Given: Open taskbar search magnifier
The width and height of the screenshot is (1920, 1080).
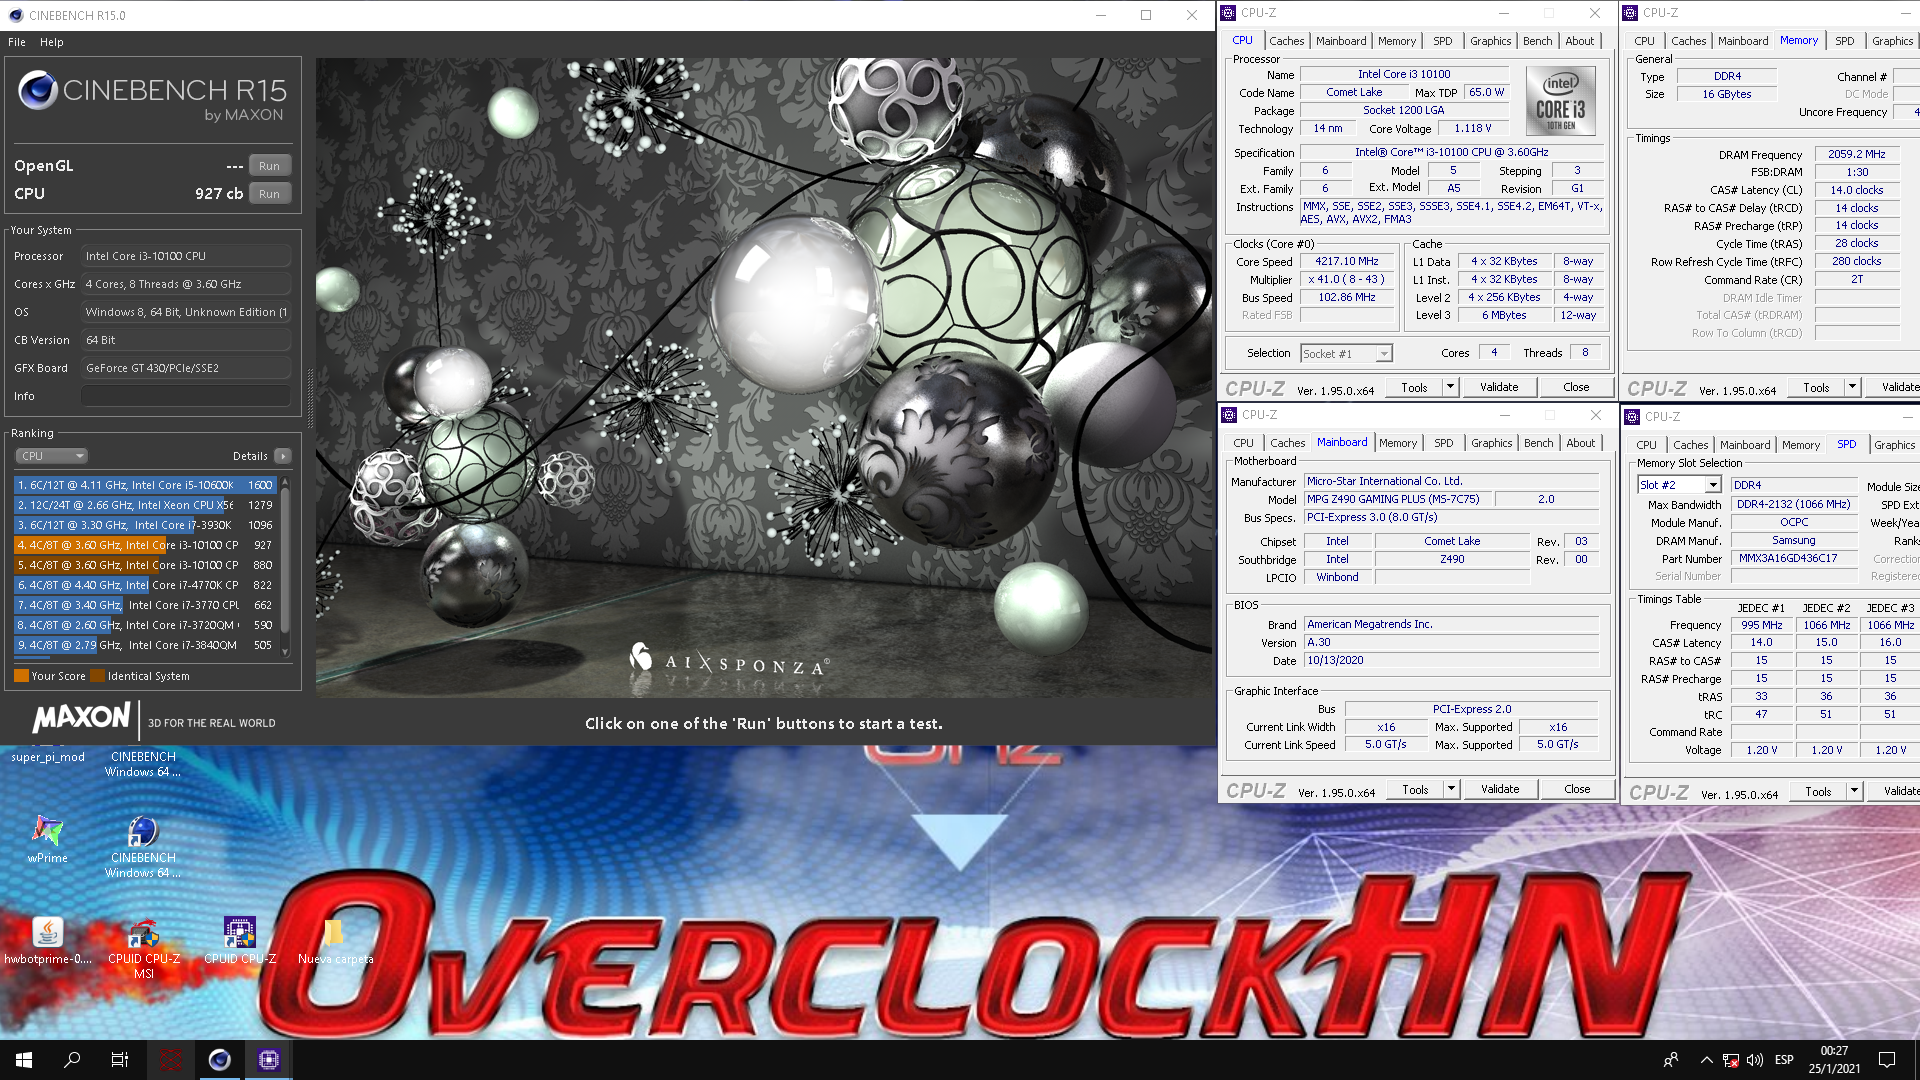Looking at the screenshot, I should coord(72,1060).
